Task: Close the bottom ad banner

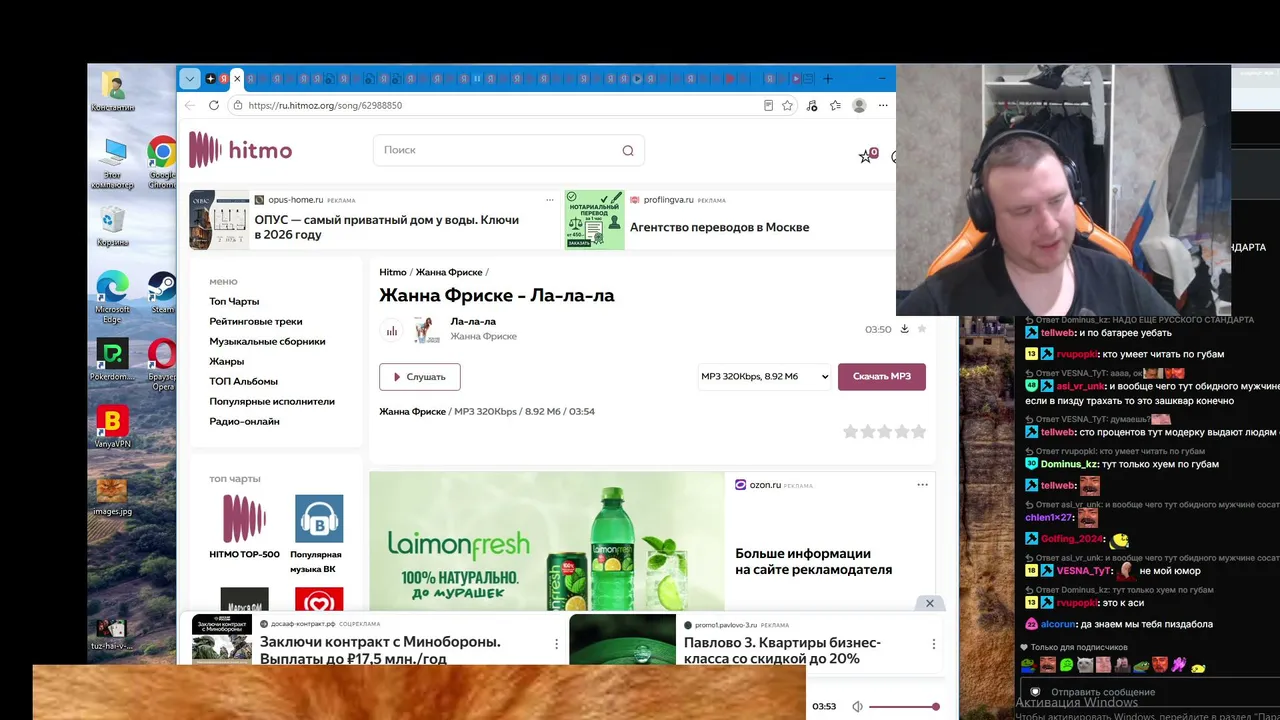Action: [929, 603]
